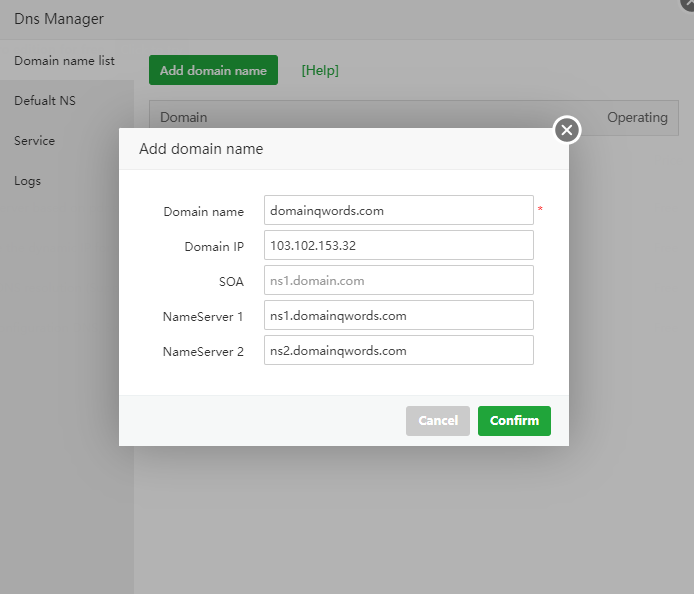Viewport: 694px width, 594px height.
Task: Focus the Domain name input field
Action: pos(398,211)
